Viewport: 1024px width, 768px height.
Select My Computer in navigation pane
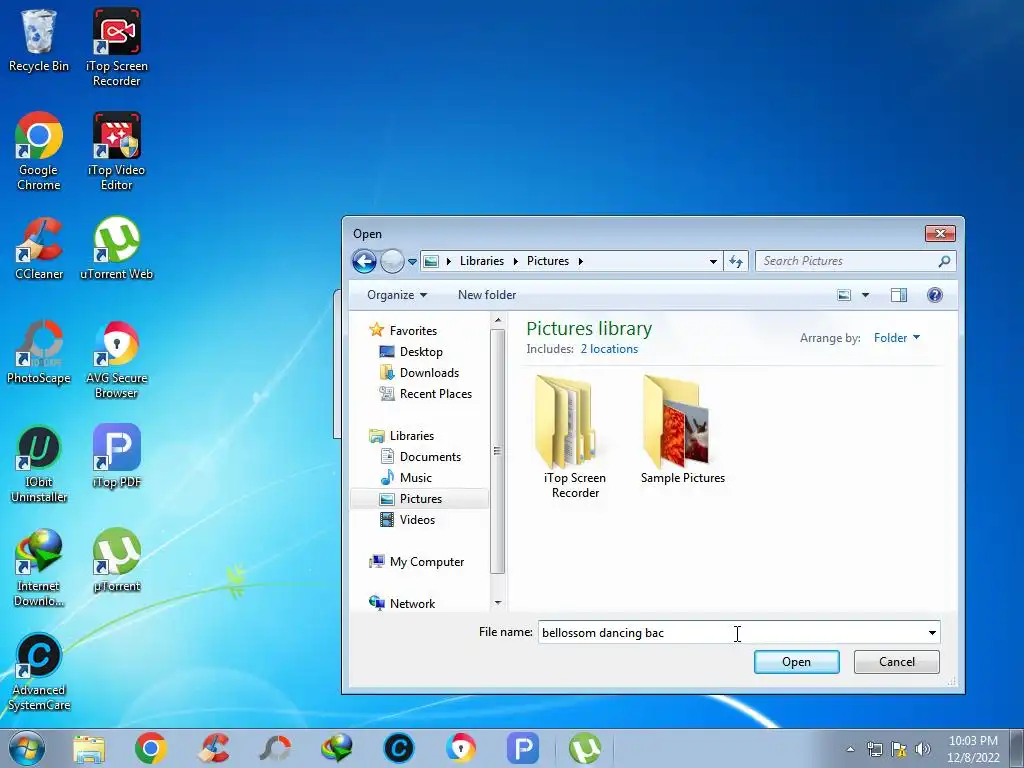[x=416, y=562]
